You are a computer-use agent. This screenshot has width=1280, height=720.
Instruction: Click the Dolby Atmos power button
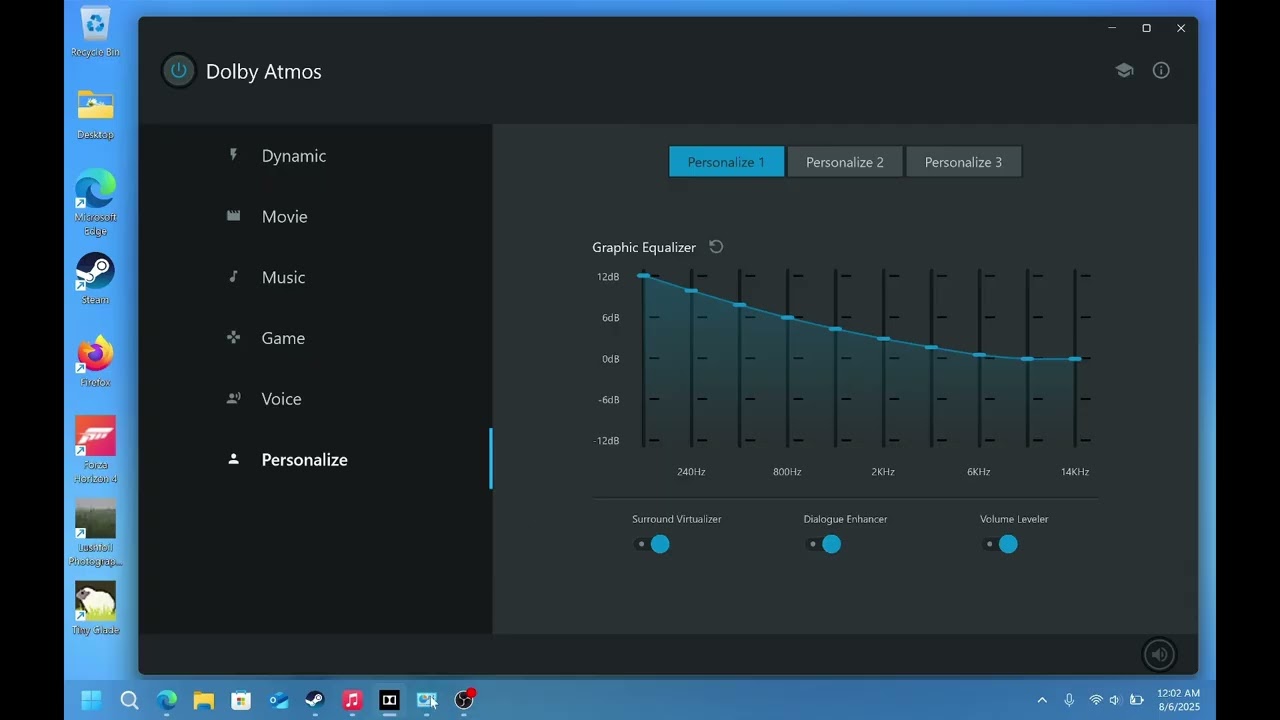tap(179, 71)
